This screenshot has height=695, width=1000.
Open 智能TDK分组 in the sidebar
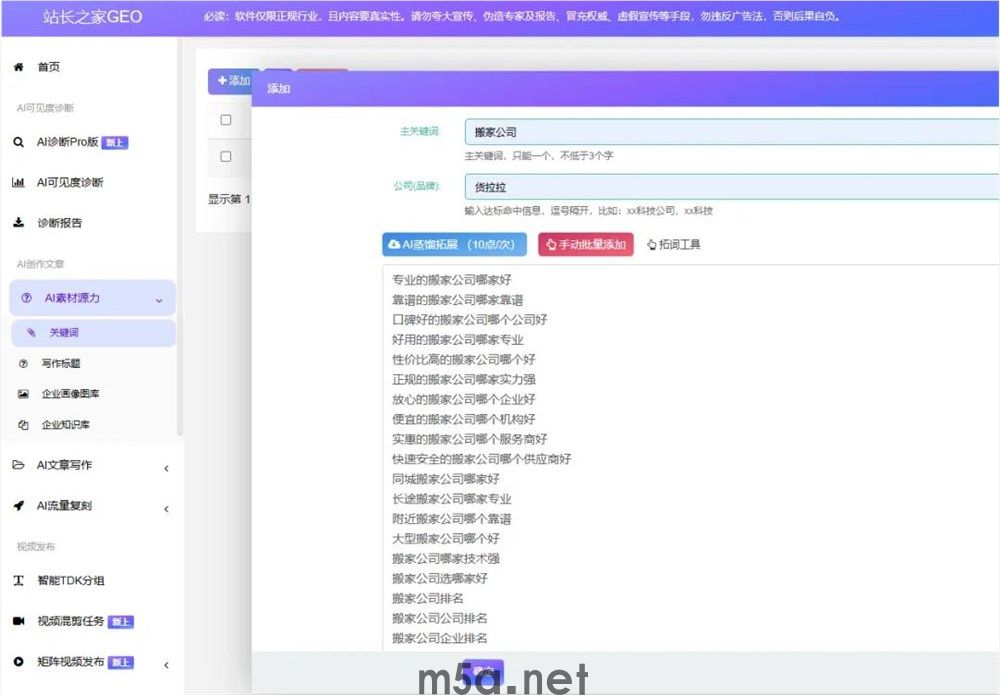(x=71, y=580)
